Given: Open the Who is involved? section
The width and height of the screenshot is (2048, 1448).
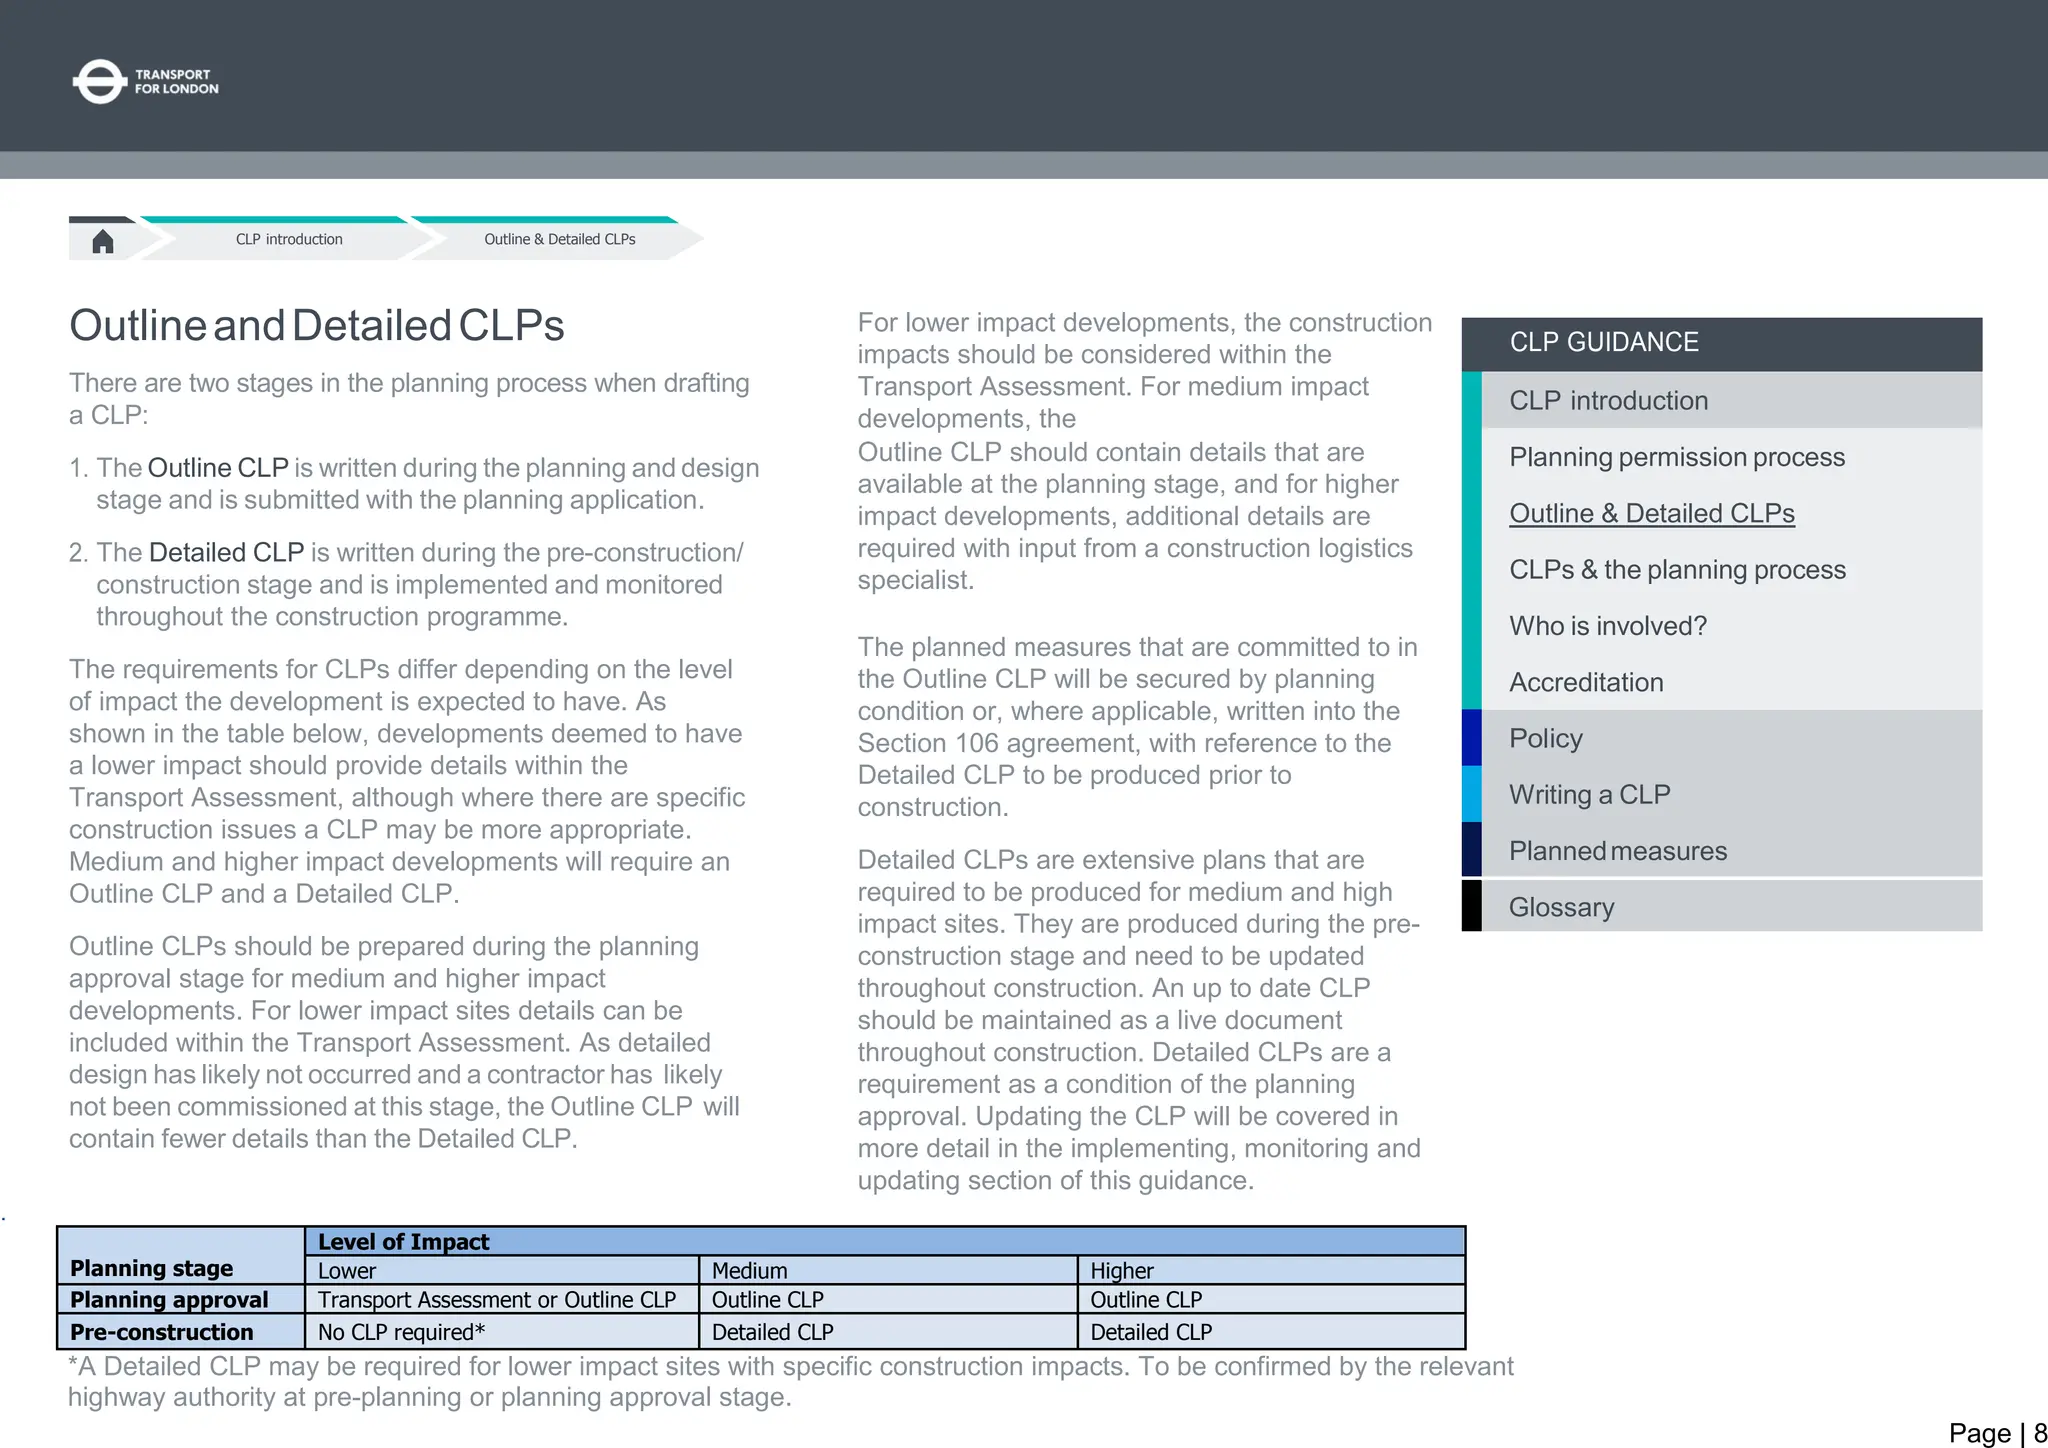Looking at the screenshot, I should (x=1607, y=626).
